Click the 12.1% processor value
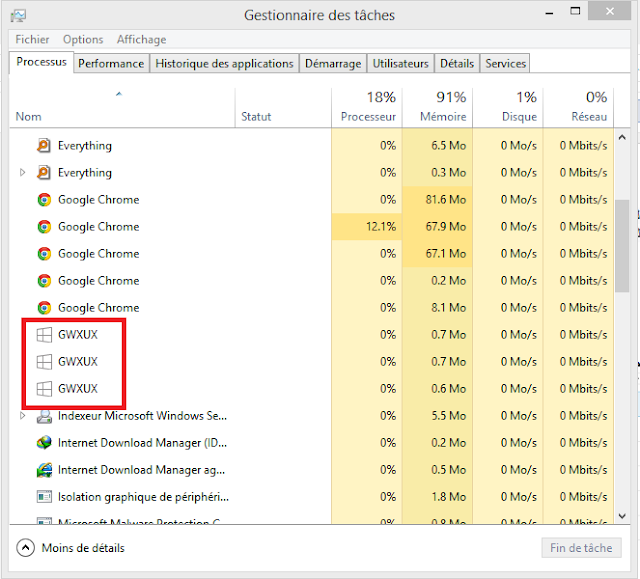 tap(381, 227)
